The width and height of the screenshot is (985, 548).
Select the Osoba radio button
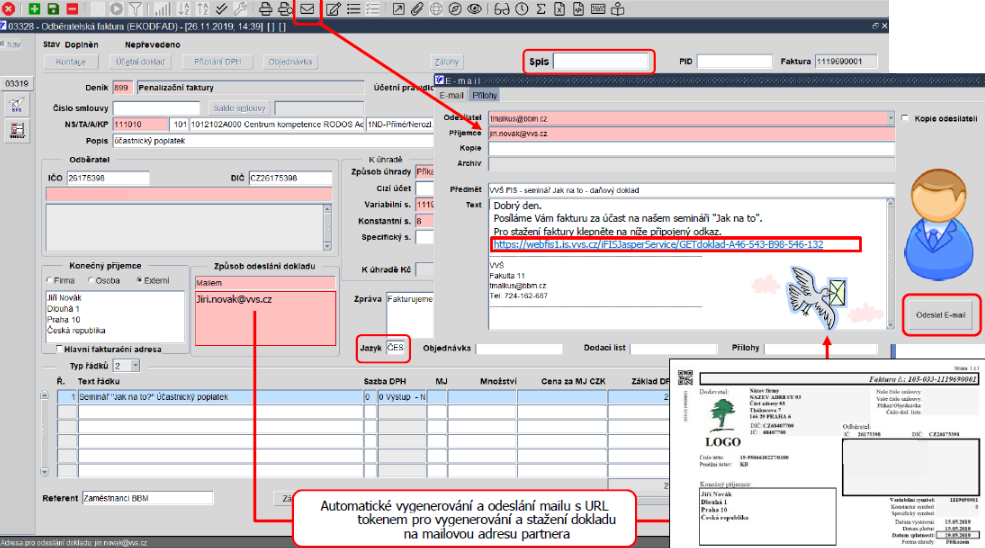coord(90,280)
